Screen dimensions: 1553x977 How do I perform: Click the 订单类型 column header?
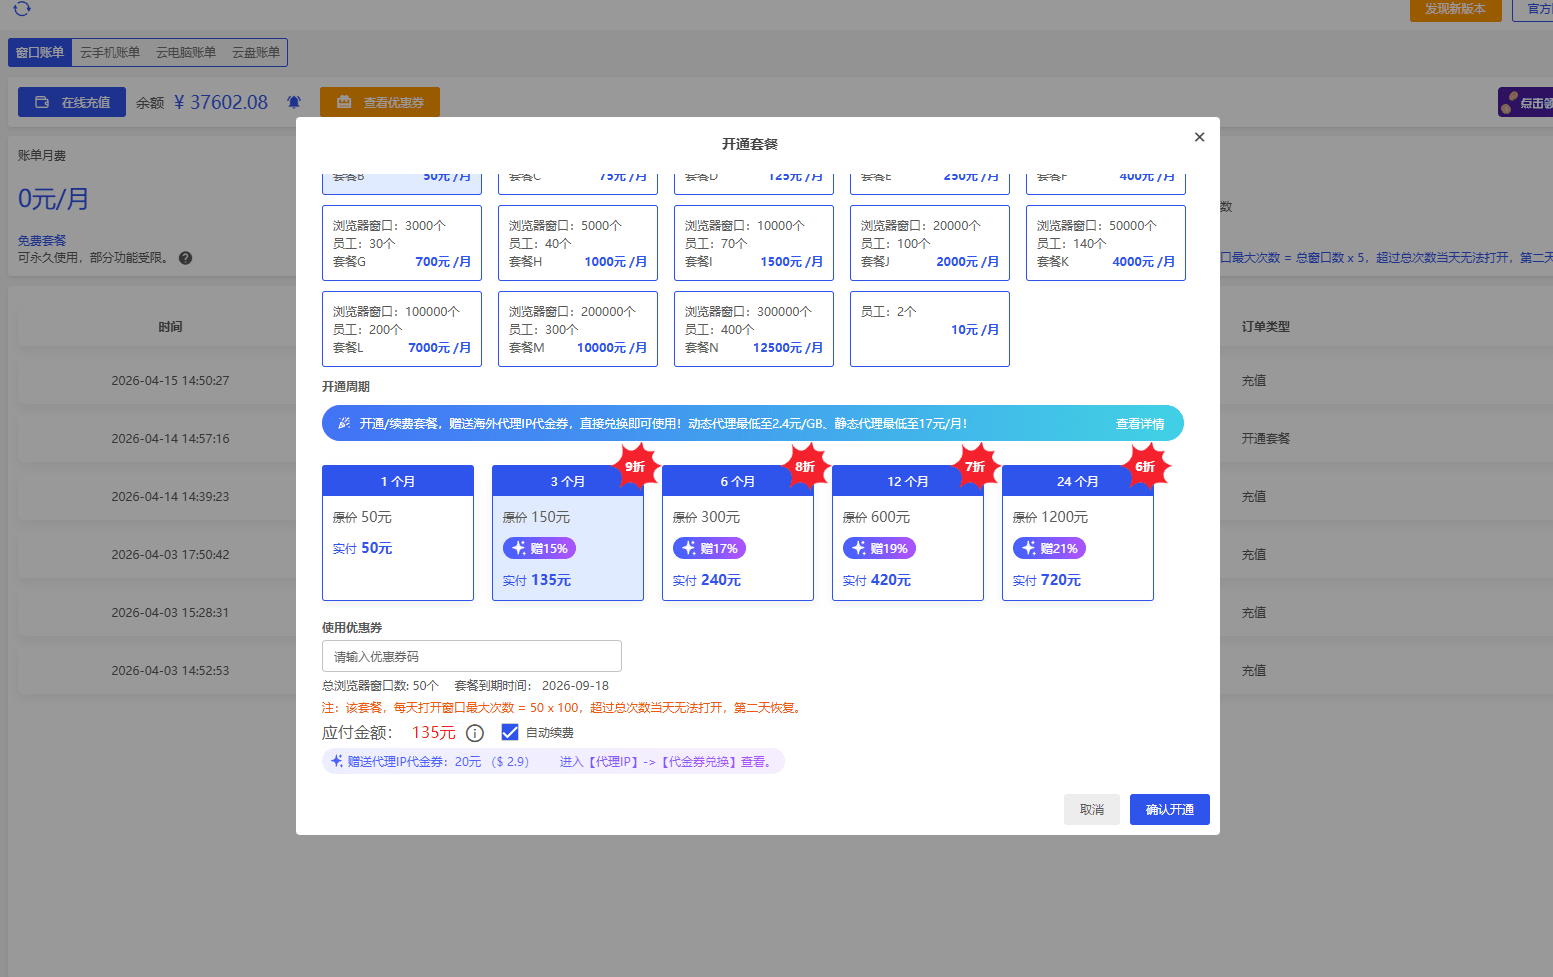pos(1265,327)
